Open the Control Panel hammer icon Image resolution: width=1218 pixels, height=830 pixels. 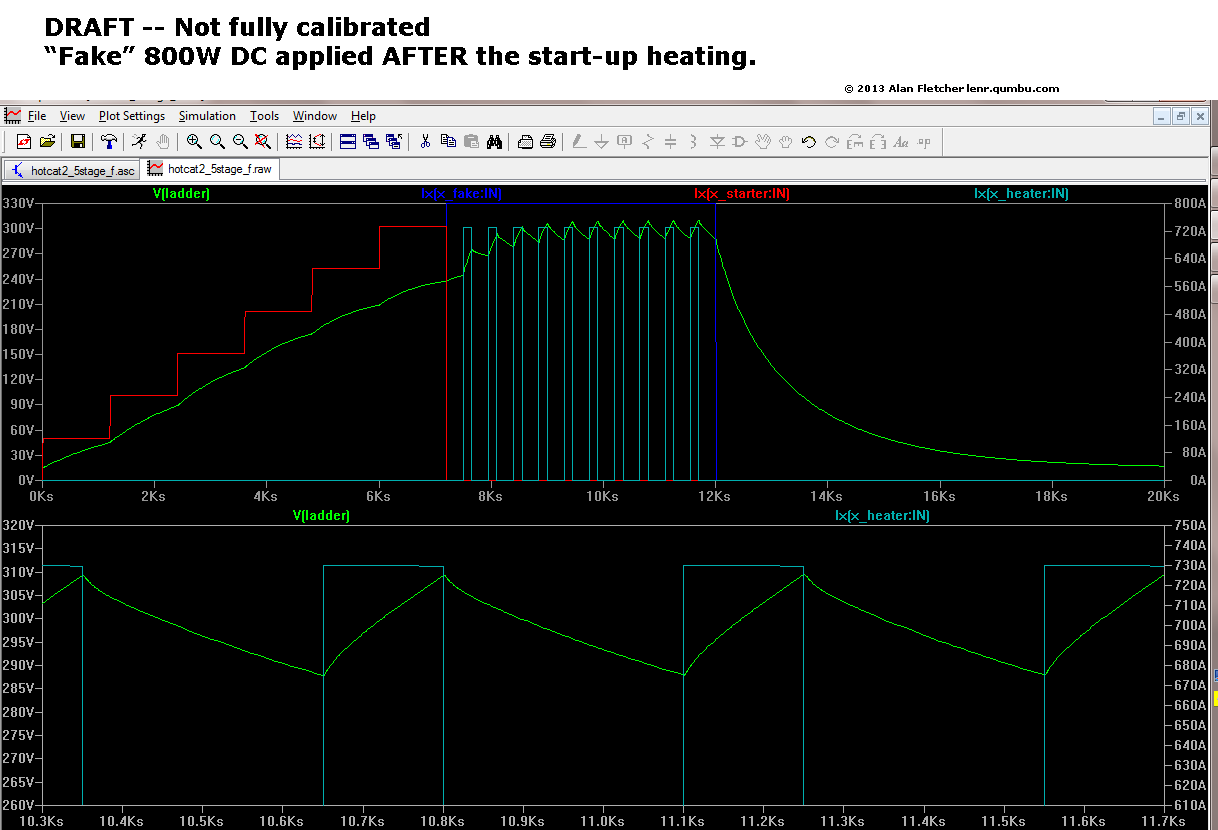(x=109, y=142)
